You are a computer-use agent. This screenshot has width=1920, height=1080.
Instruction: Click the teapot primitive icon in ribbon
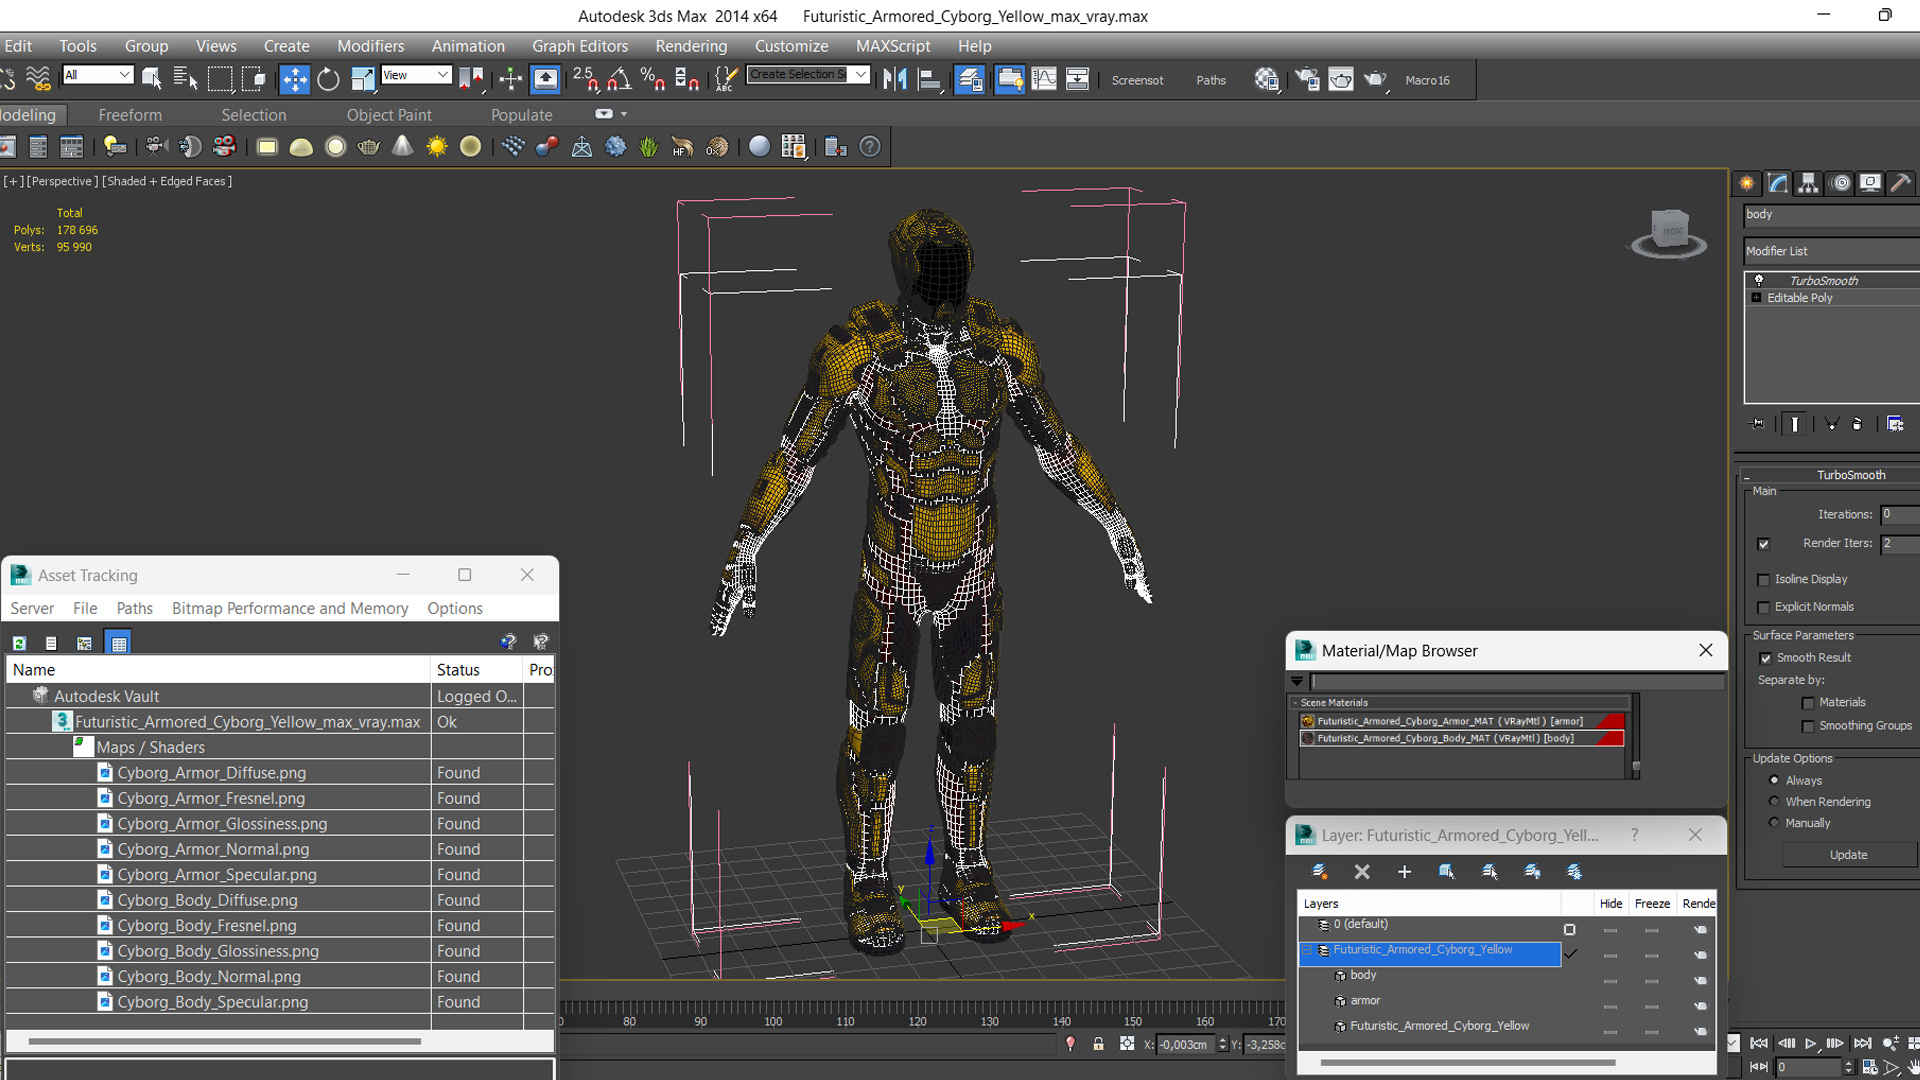coord(368,147)
